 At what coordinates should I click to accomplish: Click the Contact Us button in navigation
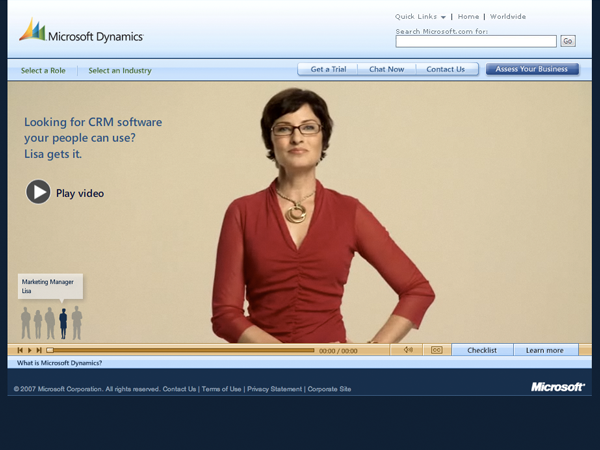point(446,69)
